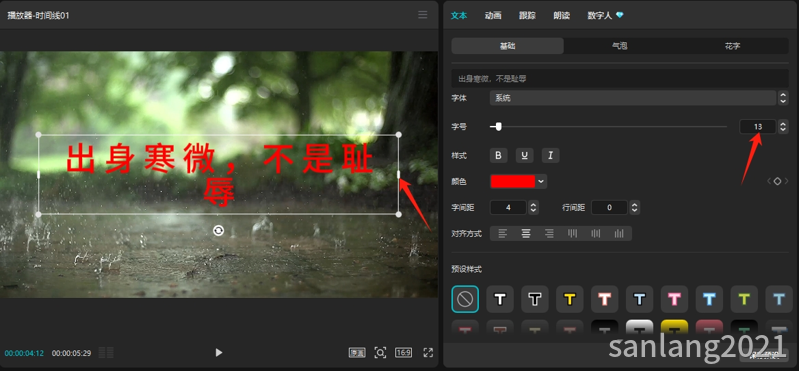Toggle the original quality preview button
This screenshot has height=371, width=799.
coord(357,352)
